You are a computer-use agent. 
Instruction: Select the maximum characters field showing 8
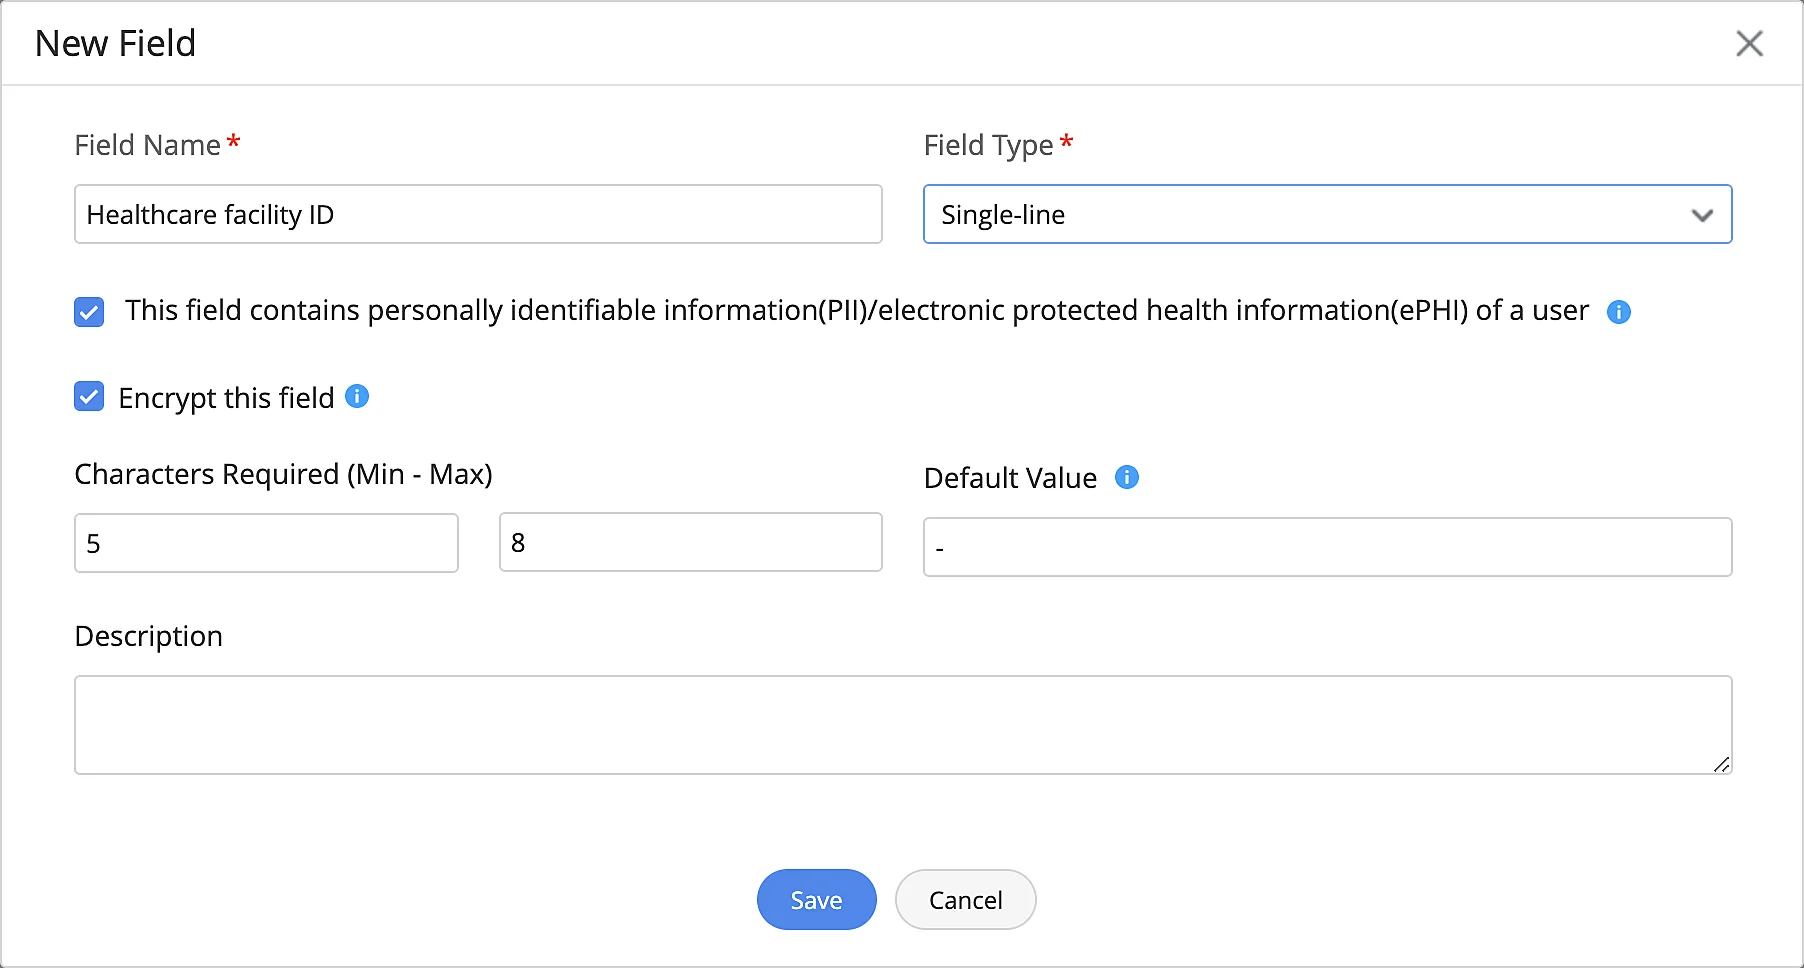point(690,542)
